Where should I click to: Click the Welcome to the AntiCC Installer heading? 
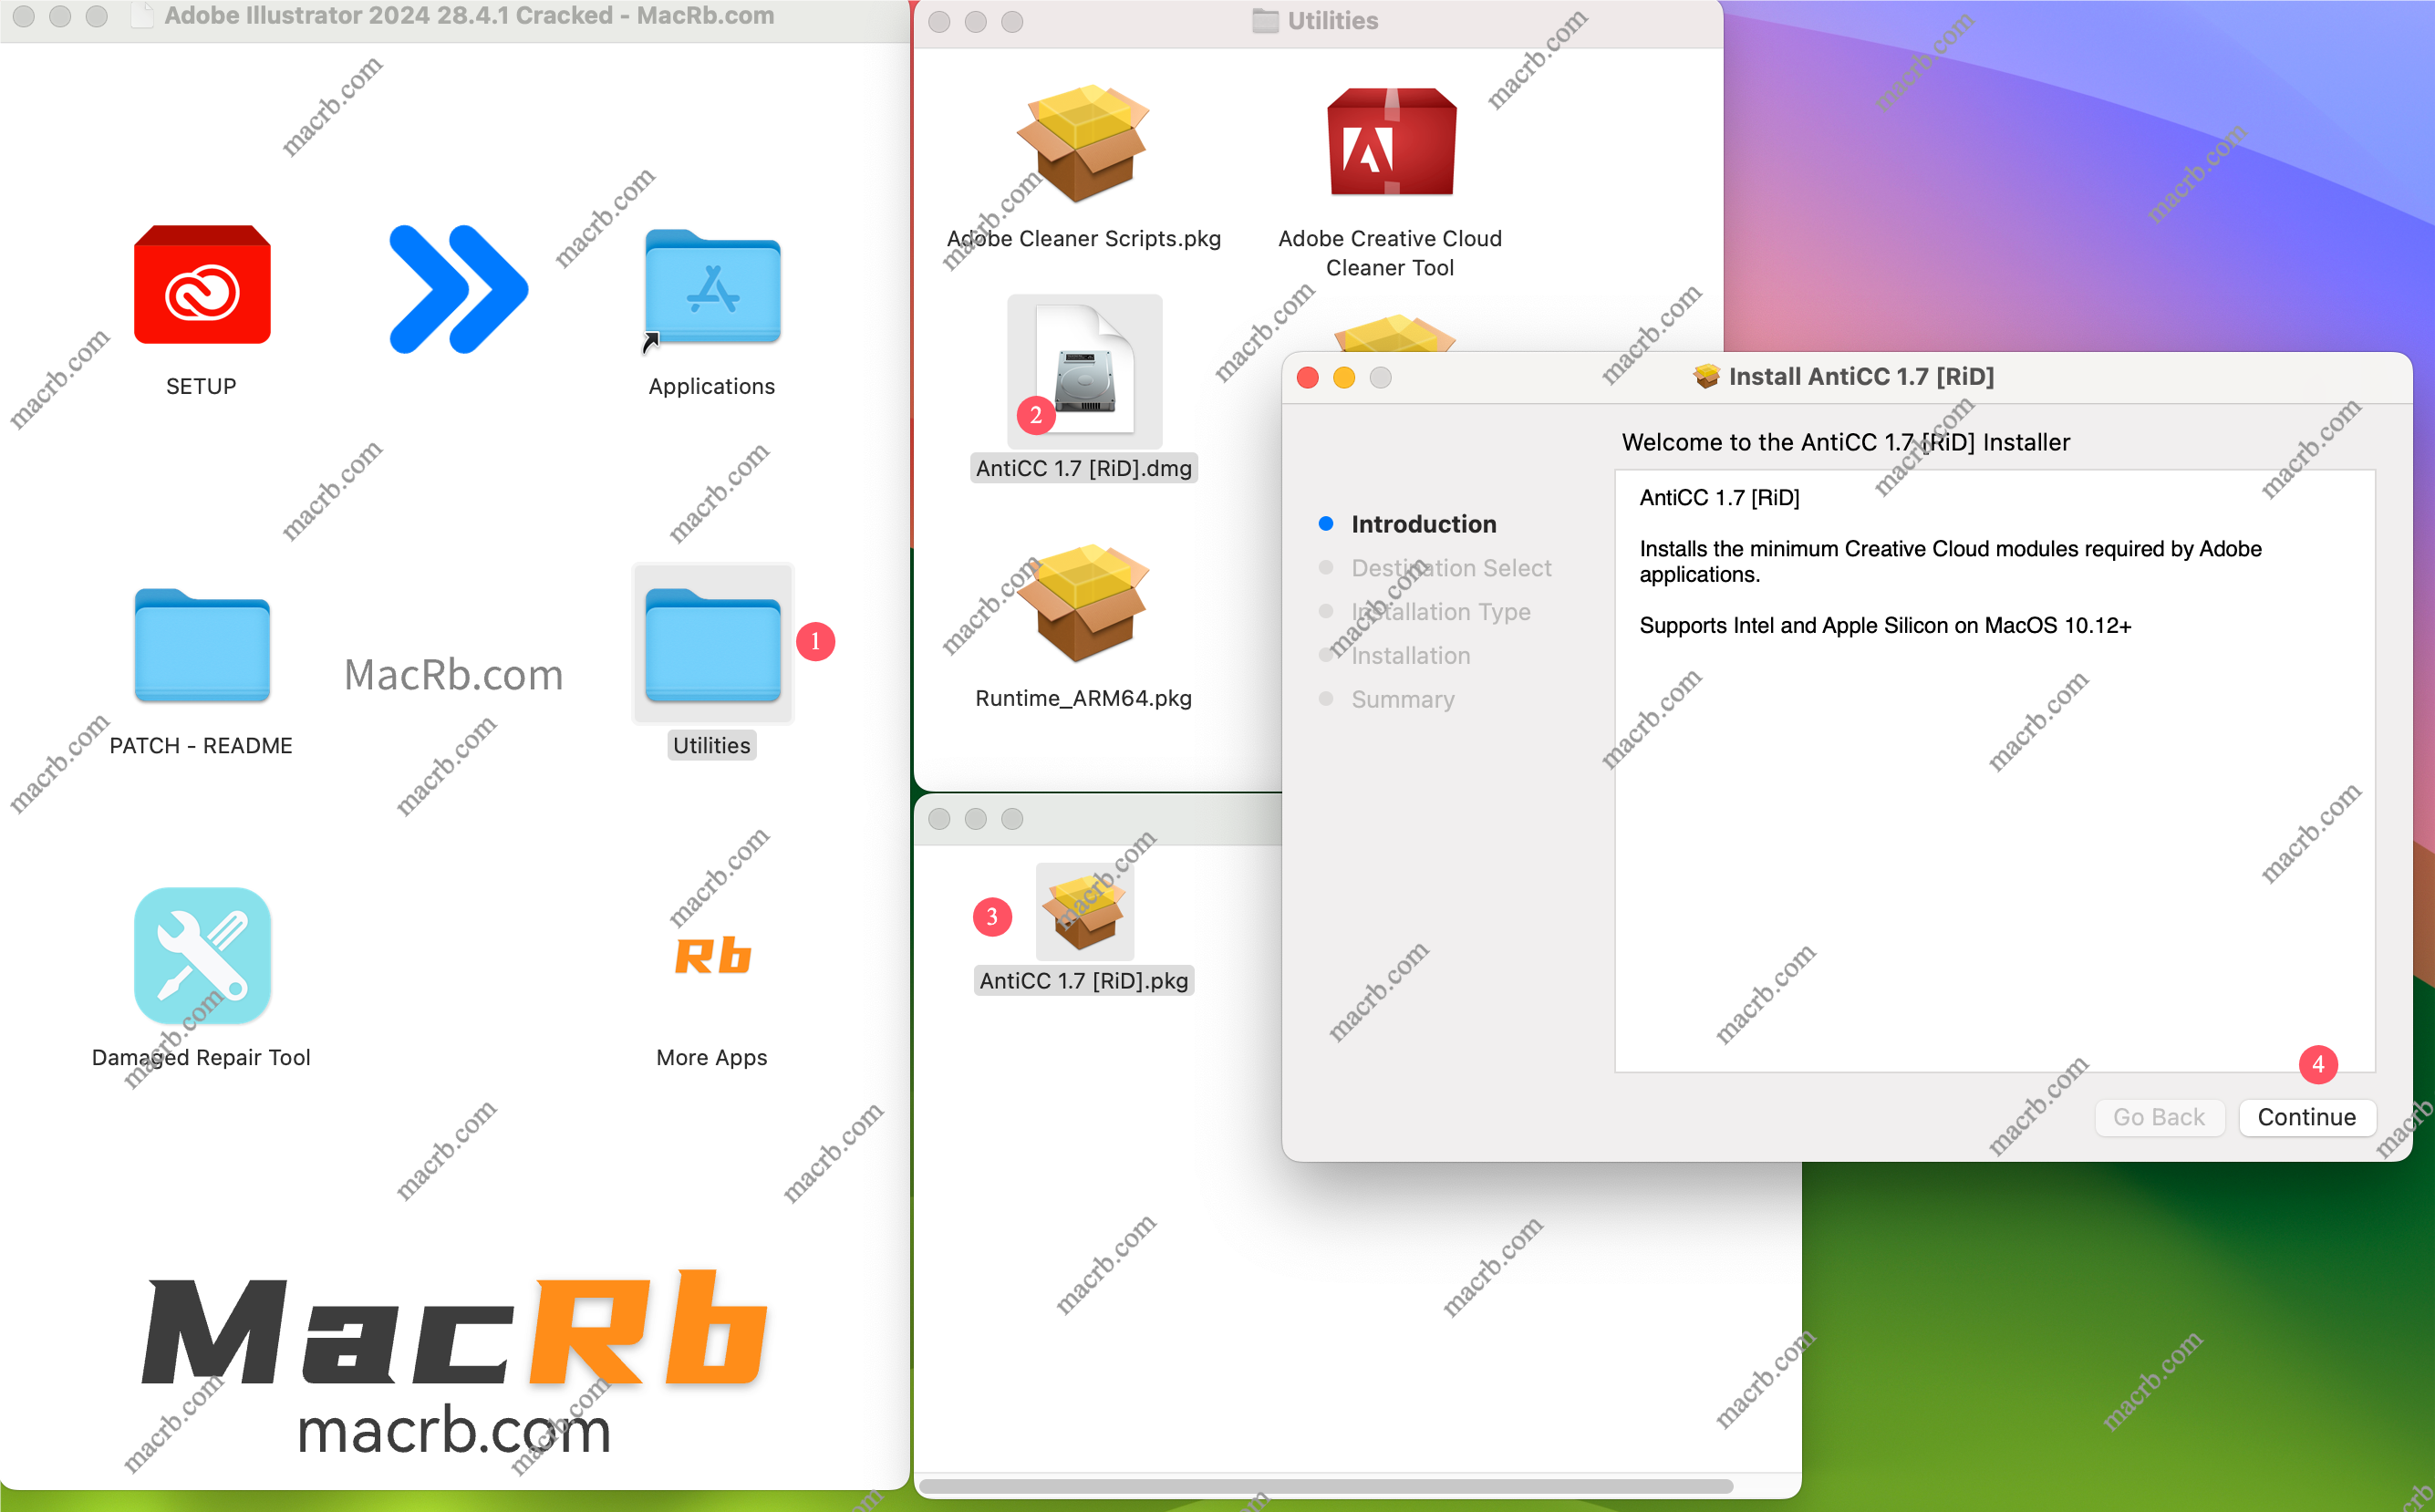click(1846, 442)
